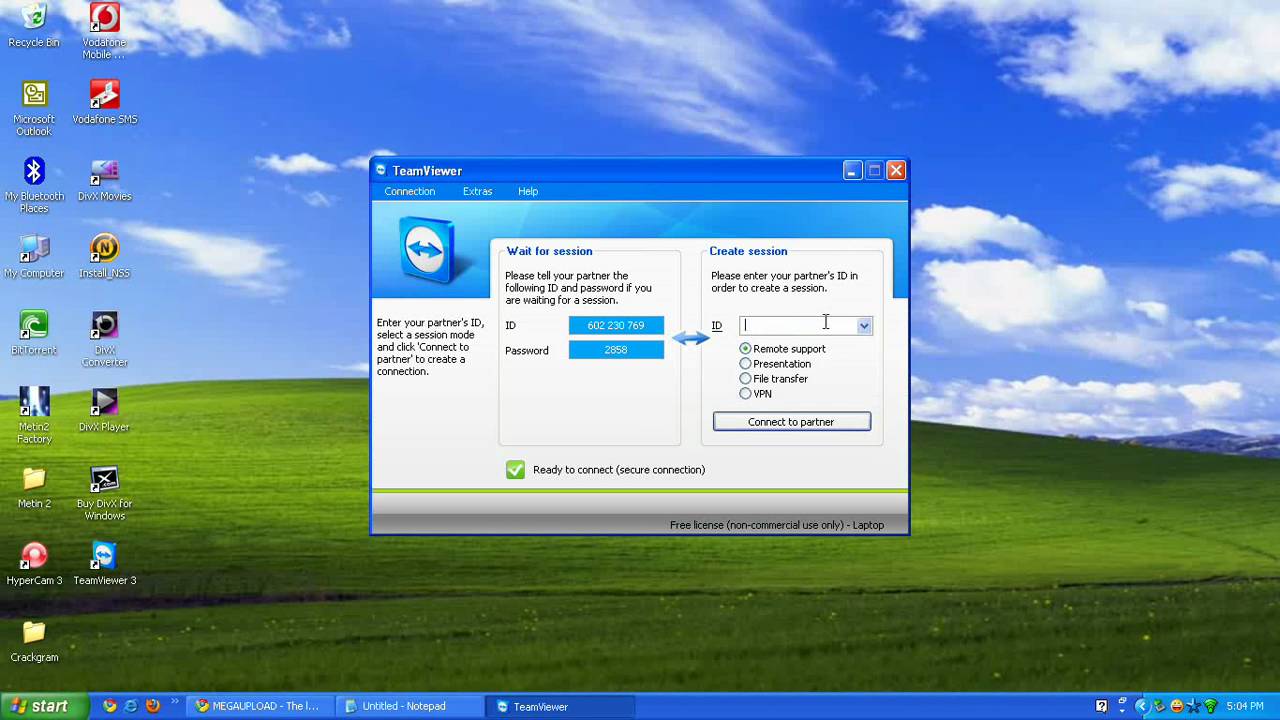Select the DivX Converter desktop icon
The image size is (1280, 720).
click(104, 340)
